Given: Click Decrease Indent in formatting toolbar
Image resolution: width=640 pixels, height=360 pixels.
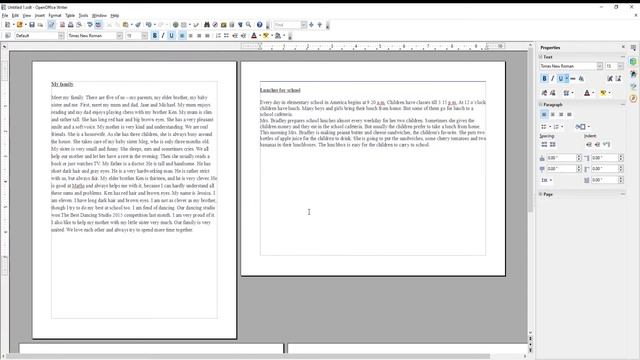Looking at the screenshot, I should point(235,36).
